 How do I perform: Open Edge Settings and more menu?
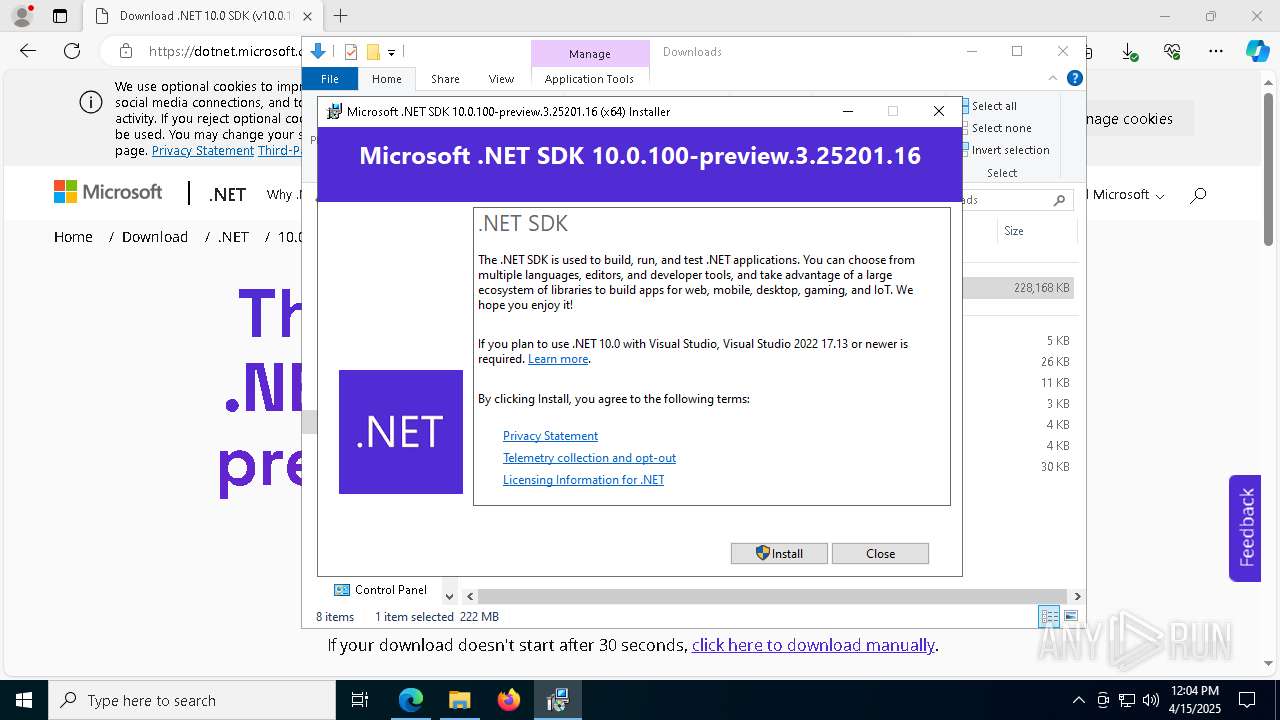(x=1216, y=51)
